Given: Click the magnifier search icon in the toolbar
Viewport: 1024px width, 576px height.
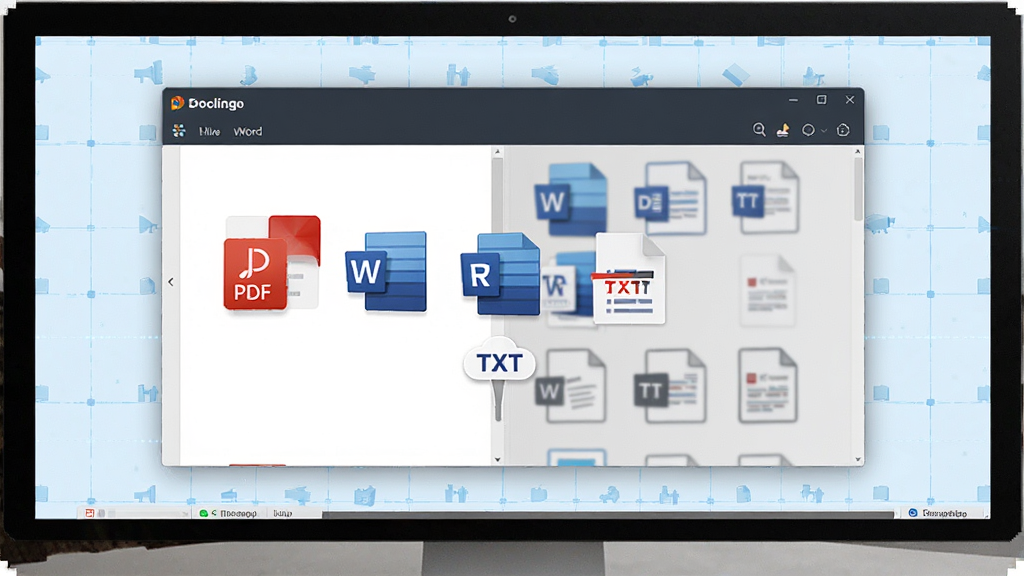Looking at the screenshot, I should pyautogui.click(x=759, y=130).
